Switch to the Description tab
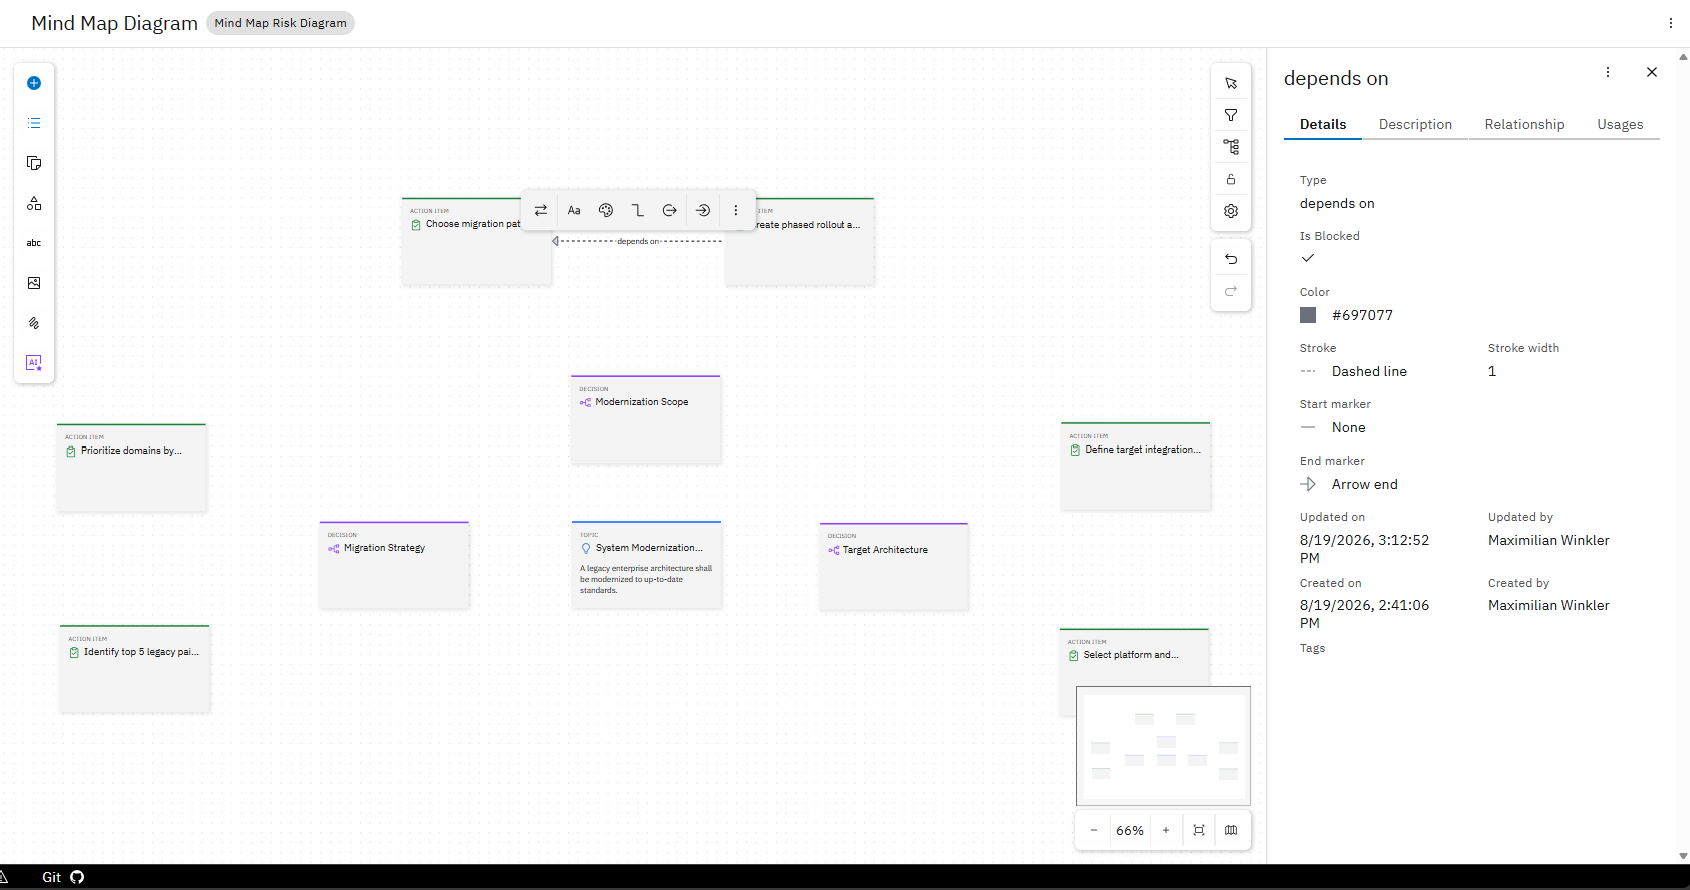The height and width of the screenshot is (890, 1690). [x=1415, y=124]
